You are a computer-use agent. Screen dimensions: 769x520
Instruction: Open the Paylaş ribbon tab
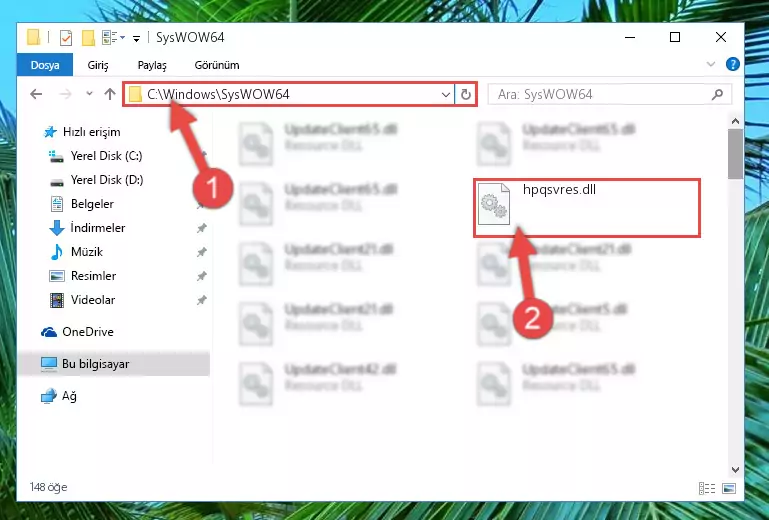point(152,65)
